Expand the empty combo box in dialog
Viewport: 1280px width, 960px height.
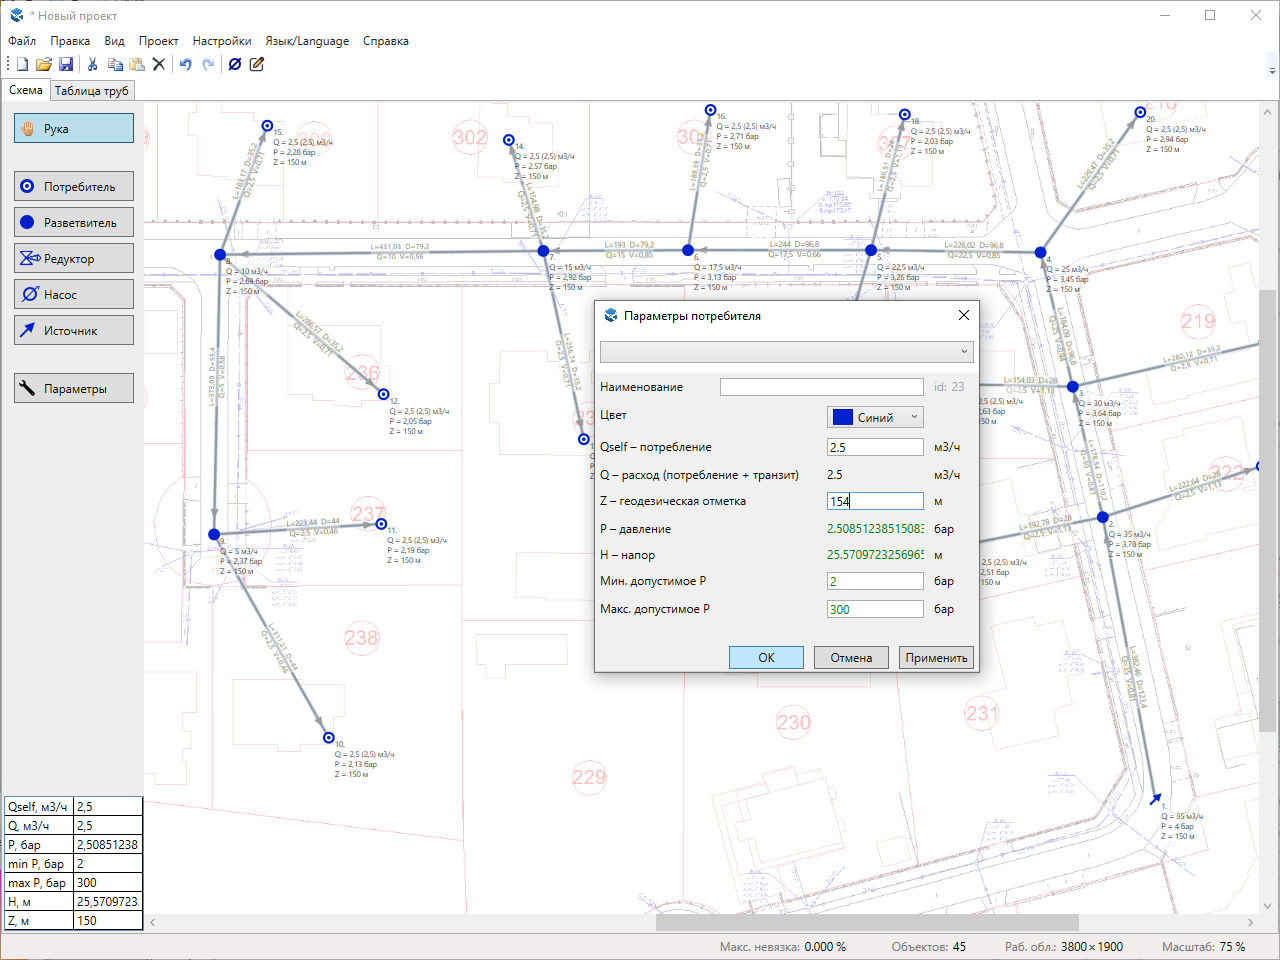click(x=786, y=351)
